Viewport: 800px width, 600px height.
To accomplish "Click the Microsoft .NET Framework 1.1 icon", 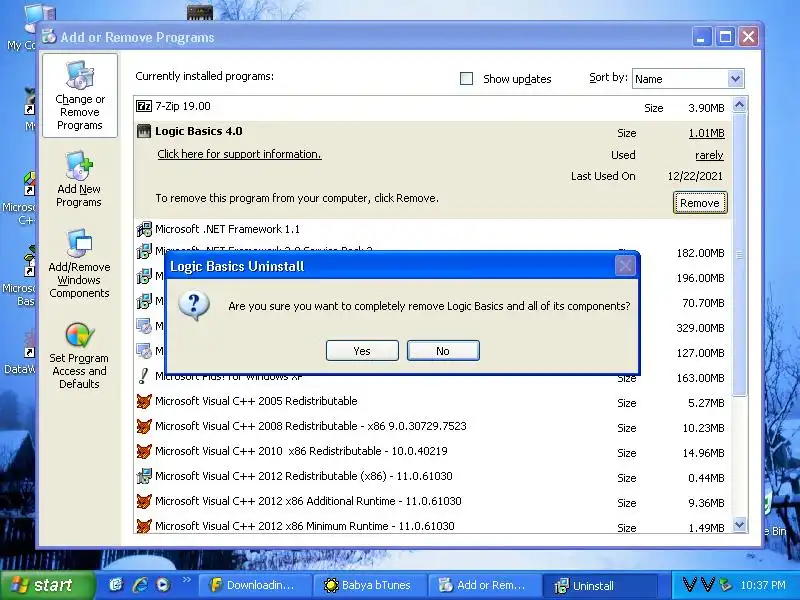I will click(144, 229).
